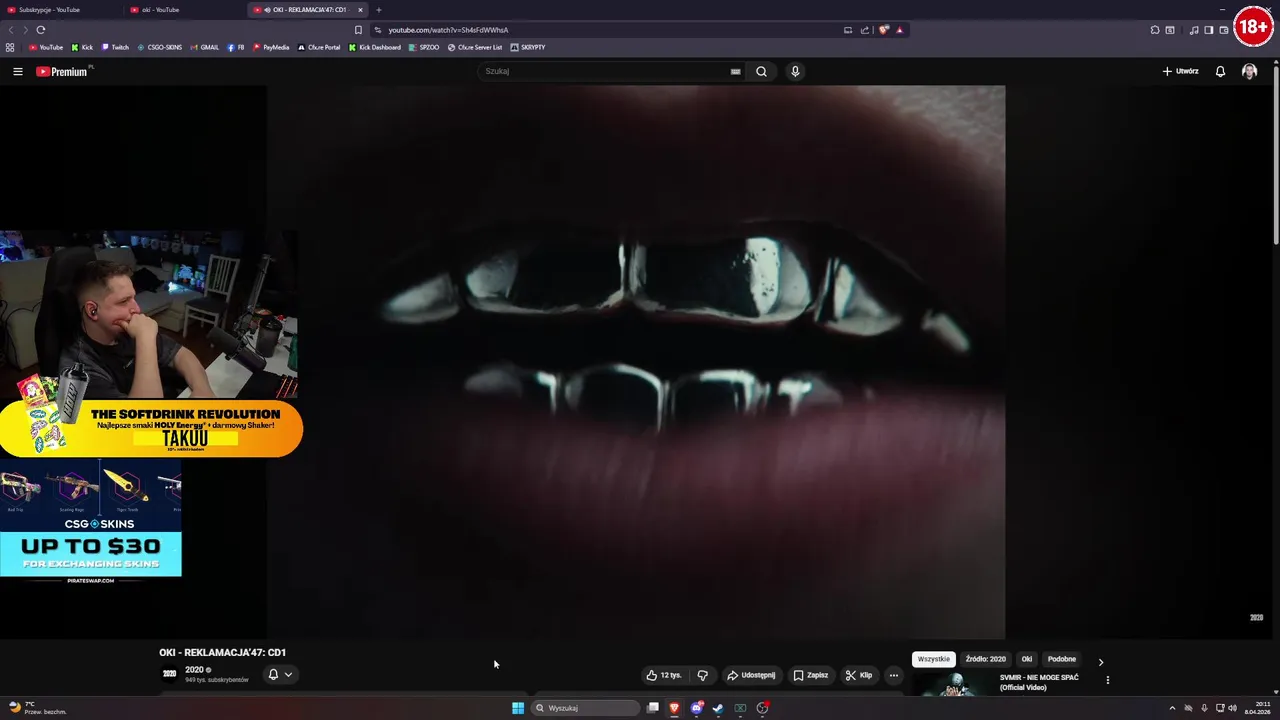Select the Wszystkie filter chip

pos(933,659)
